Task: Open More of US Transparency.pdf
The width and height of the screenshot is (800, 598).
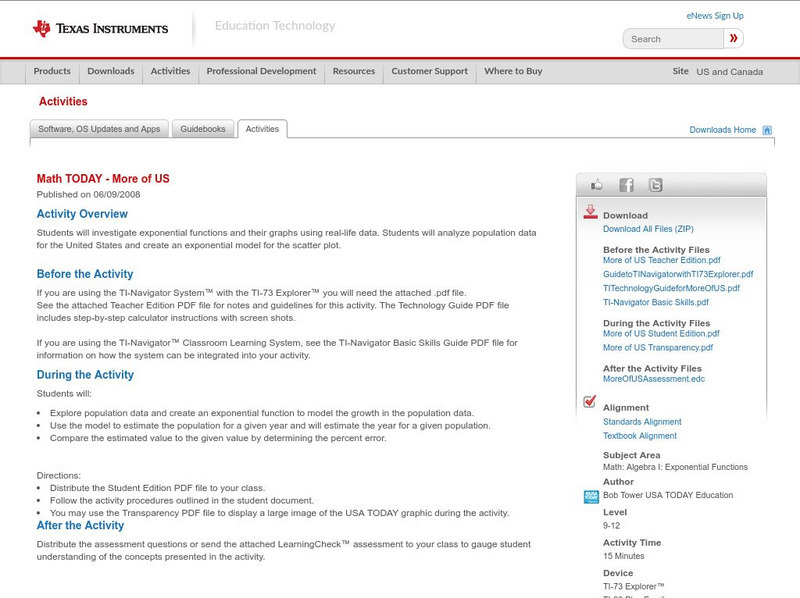Action: pyautogui.click(x=658, y=348)
